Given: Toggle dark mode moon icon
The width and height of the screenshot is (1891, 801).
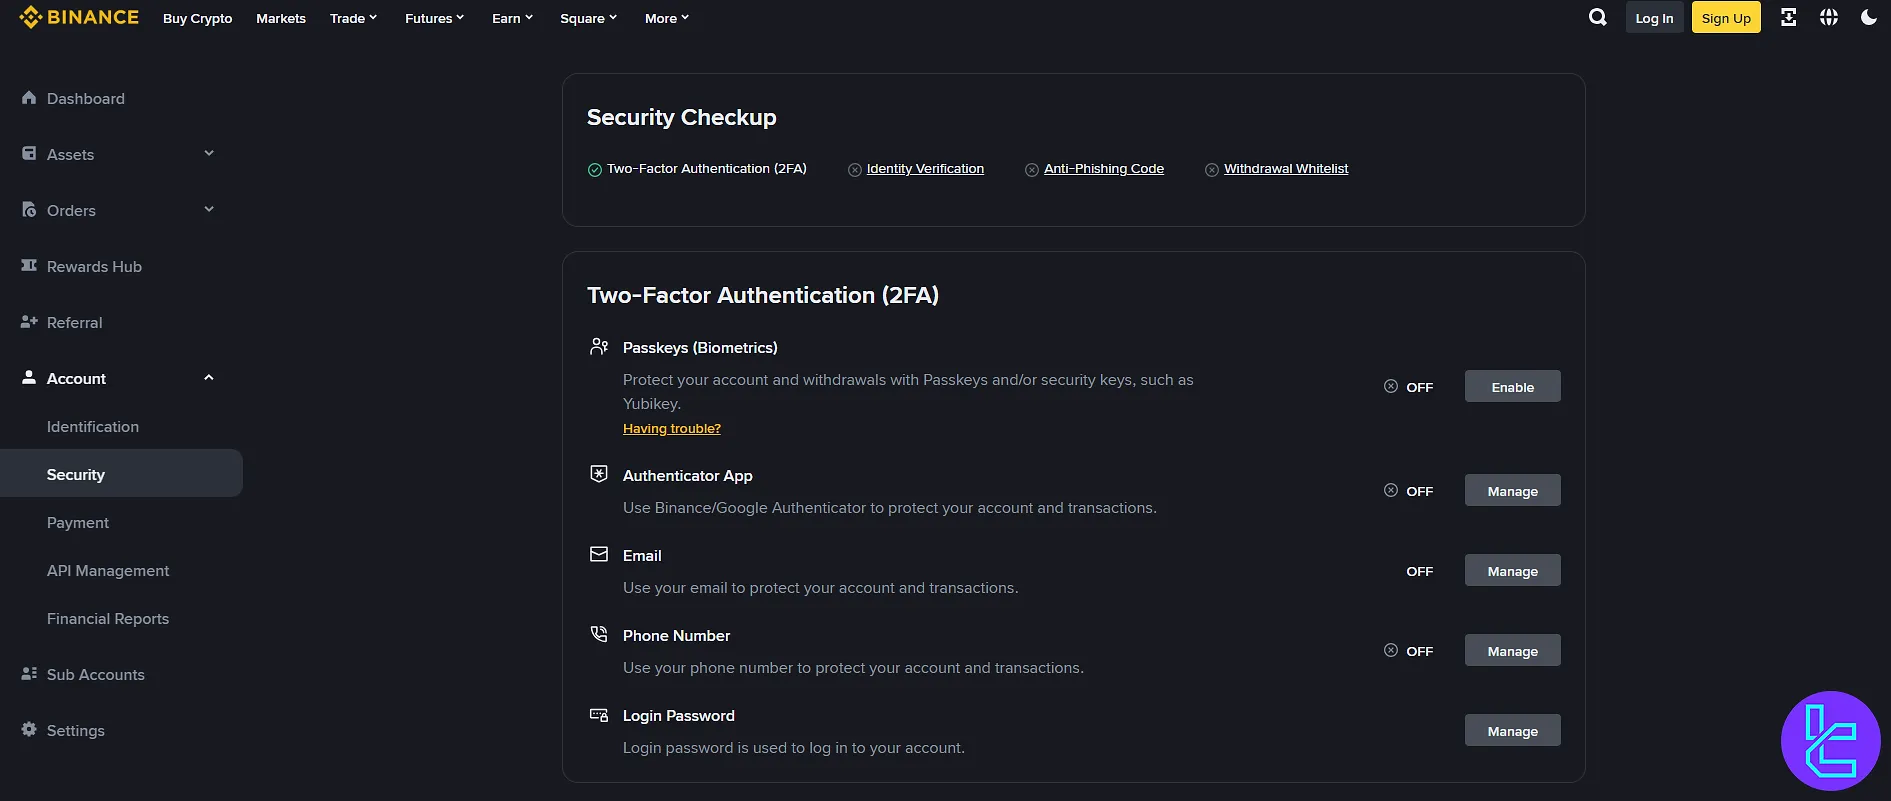Looking at the screenshot, I should 1869,17.
